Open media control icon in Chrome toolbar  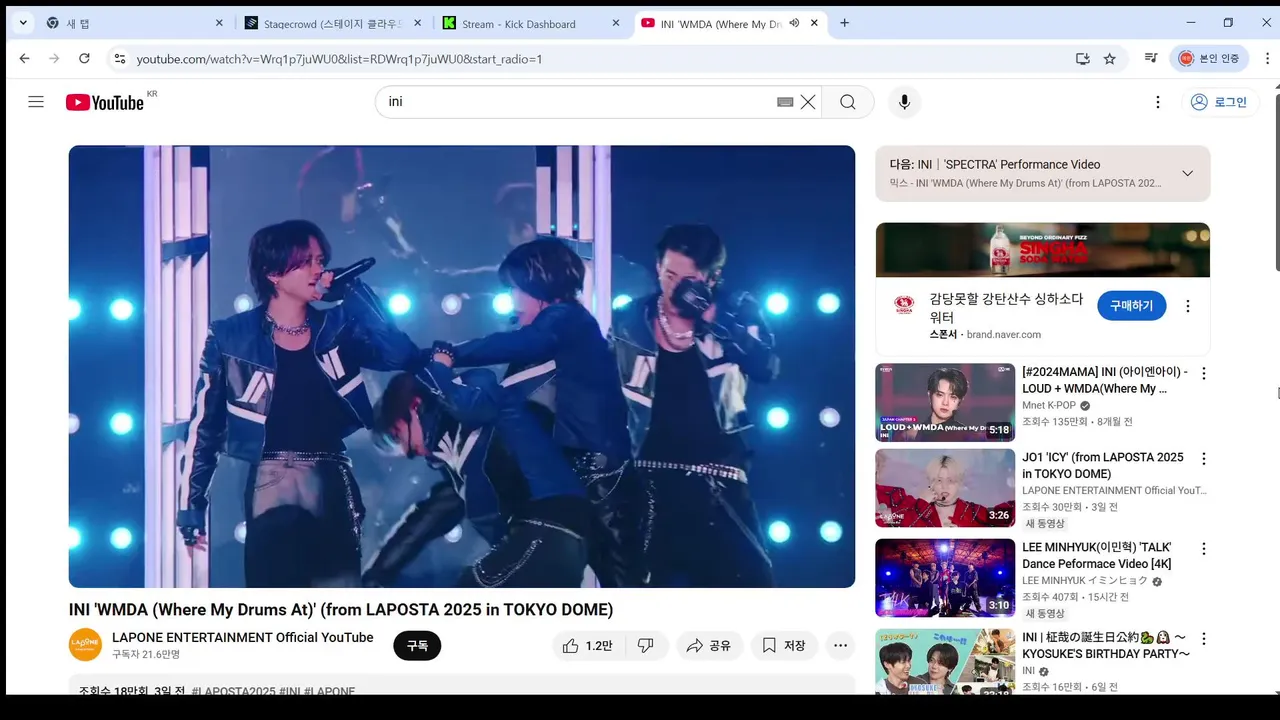click(1151, 59)
